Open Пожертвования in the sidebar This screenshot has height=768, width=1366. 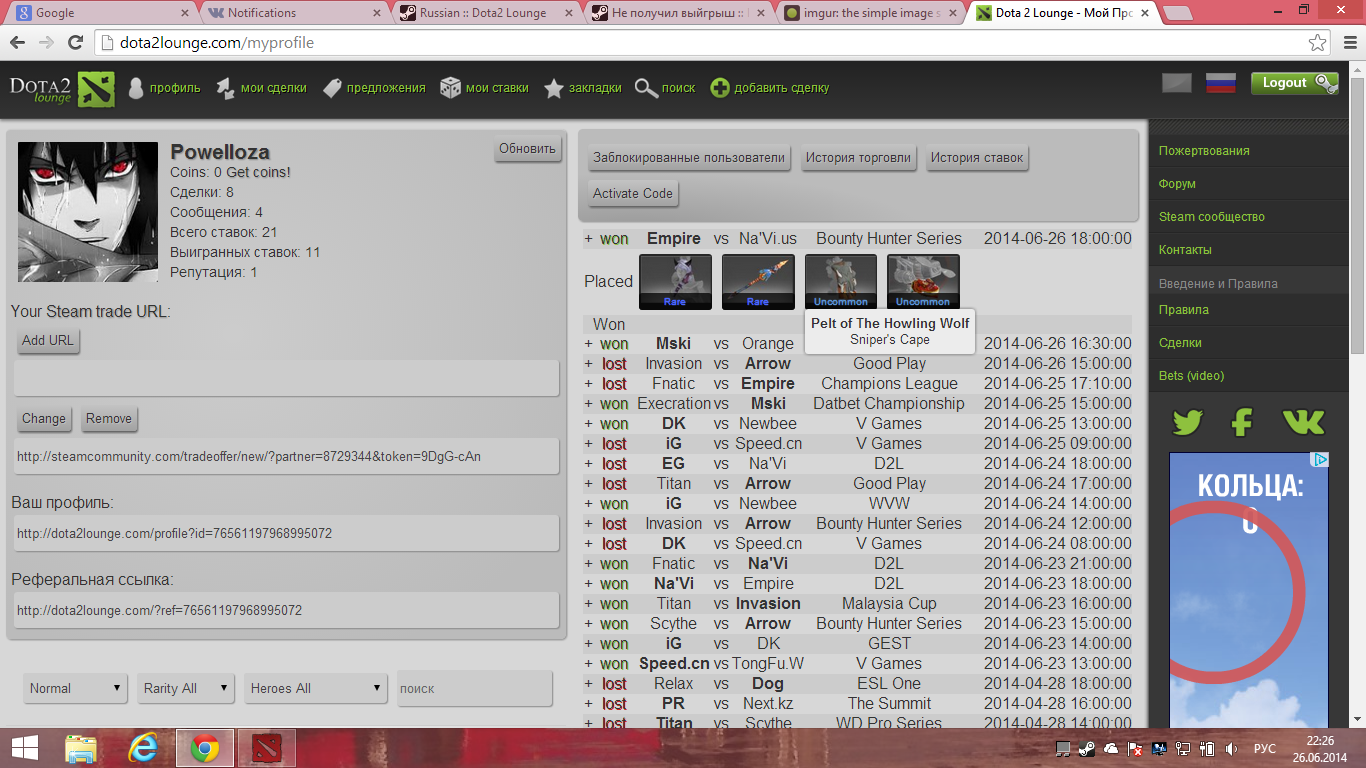point(1204,150)
